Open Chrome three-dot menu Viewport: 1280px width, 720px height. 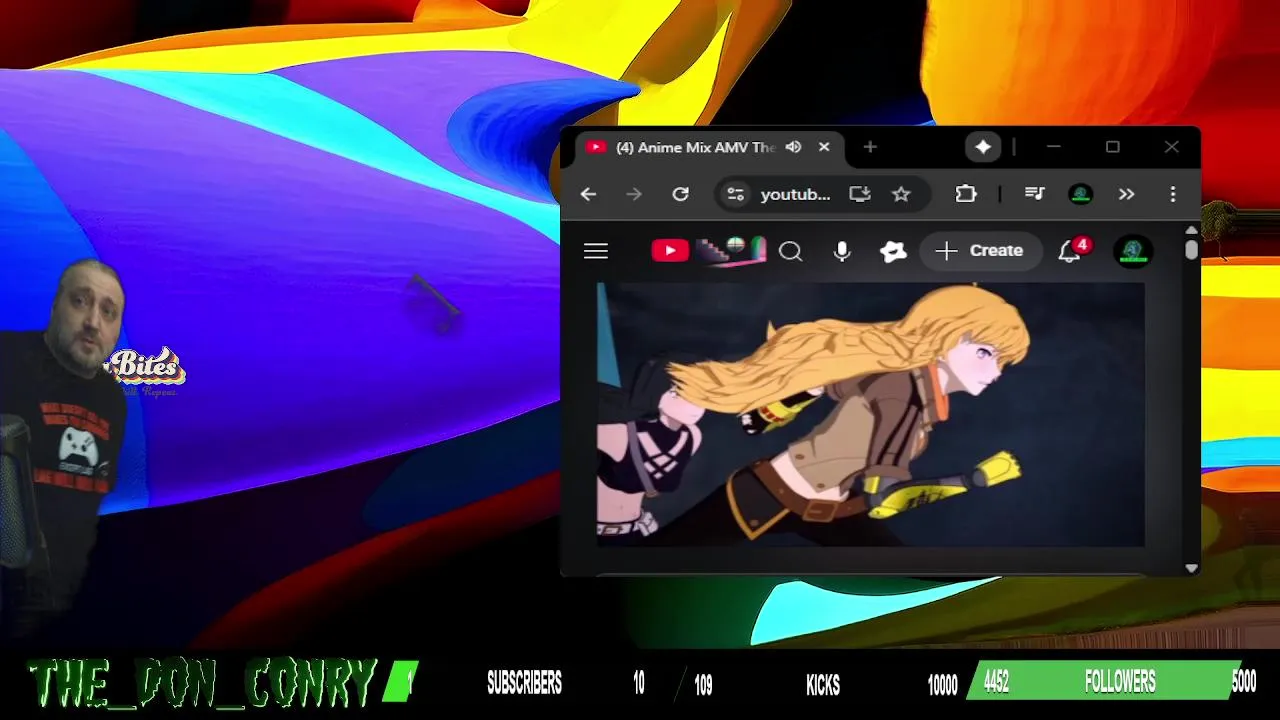click(x=1173, y=194)
